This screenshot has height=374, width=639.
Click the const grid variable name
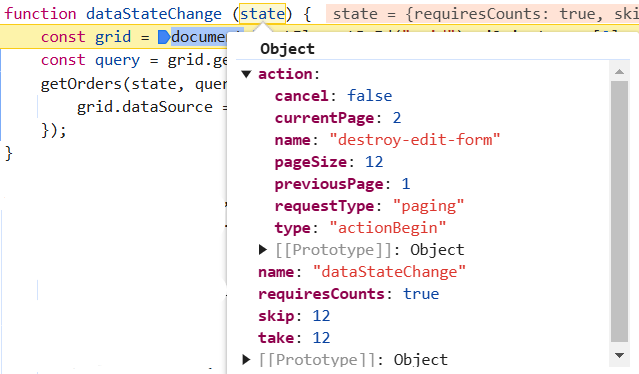click(113, 37)
